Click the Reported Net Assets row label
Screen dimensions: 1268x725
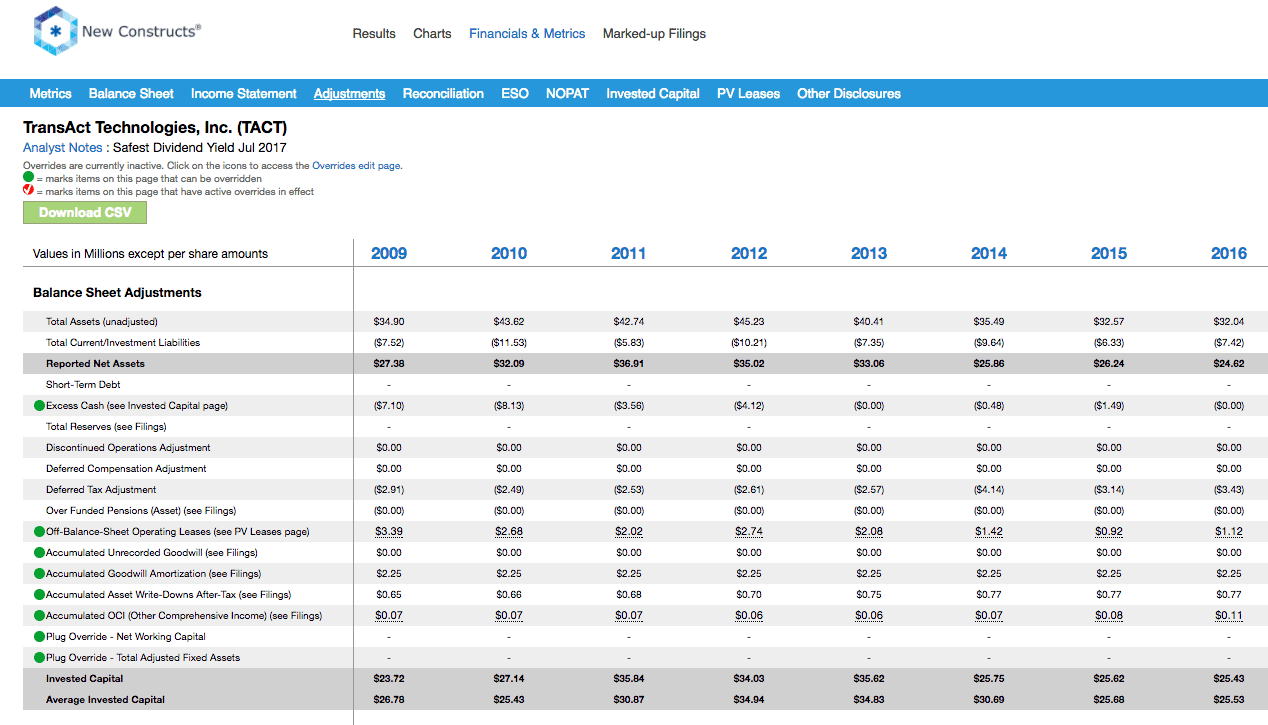click(95, 364)
